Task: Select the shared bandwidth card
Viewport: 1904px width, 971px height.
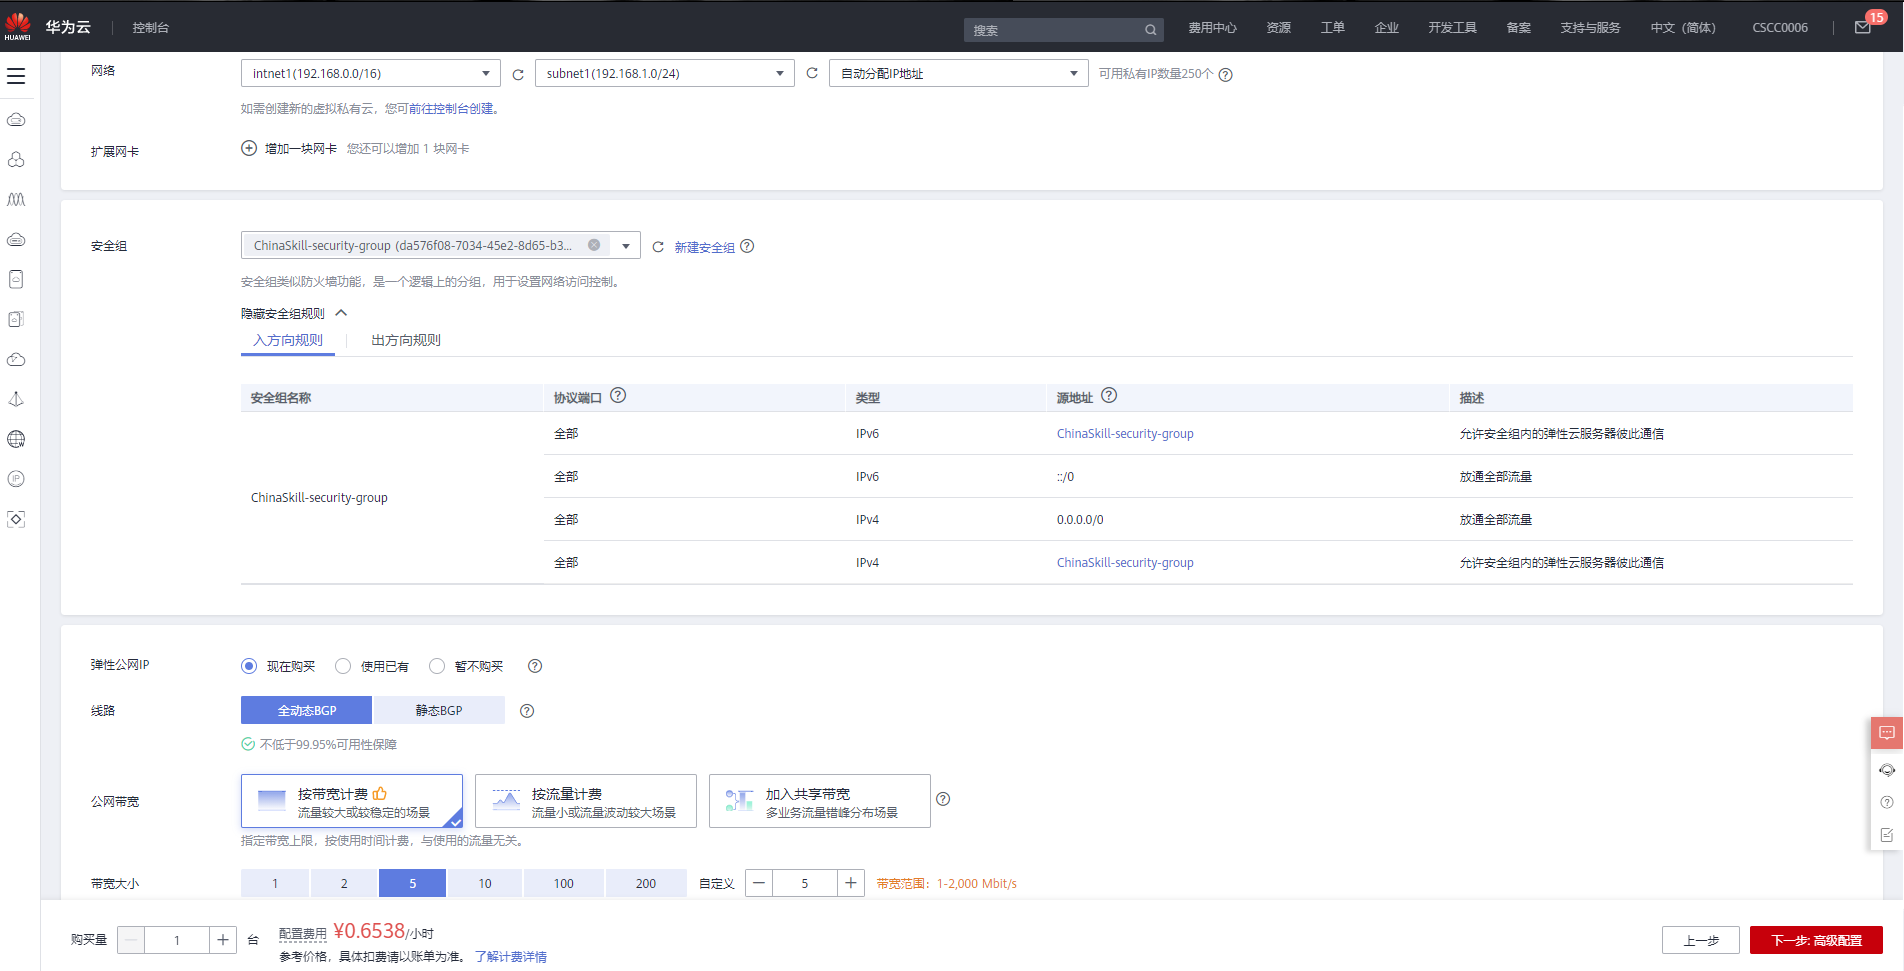Action: click(x=820, y=801)
